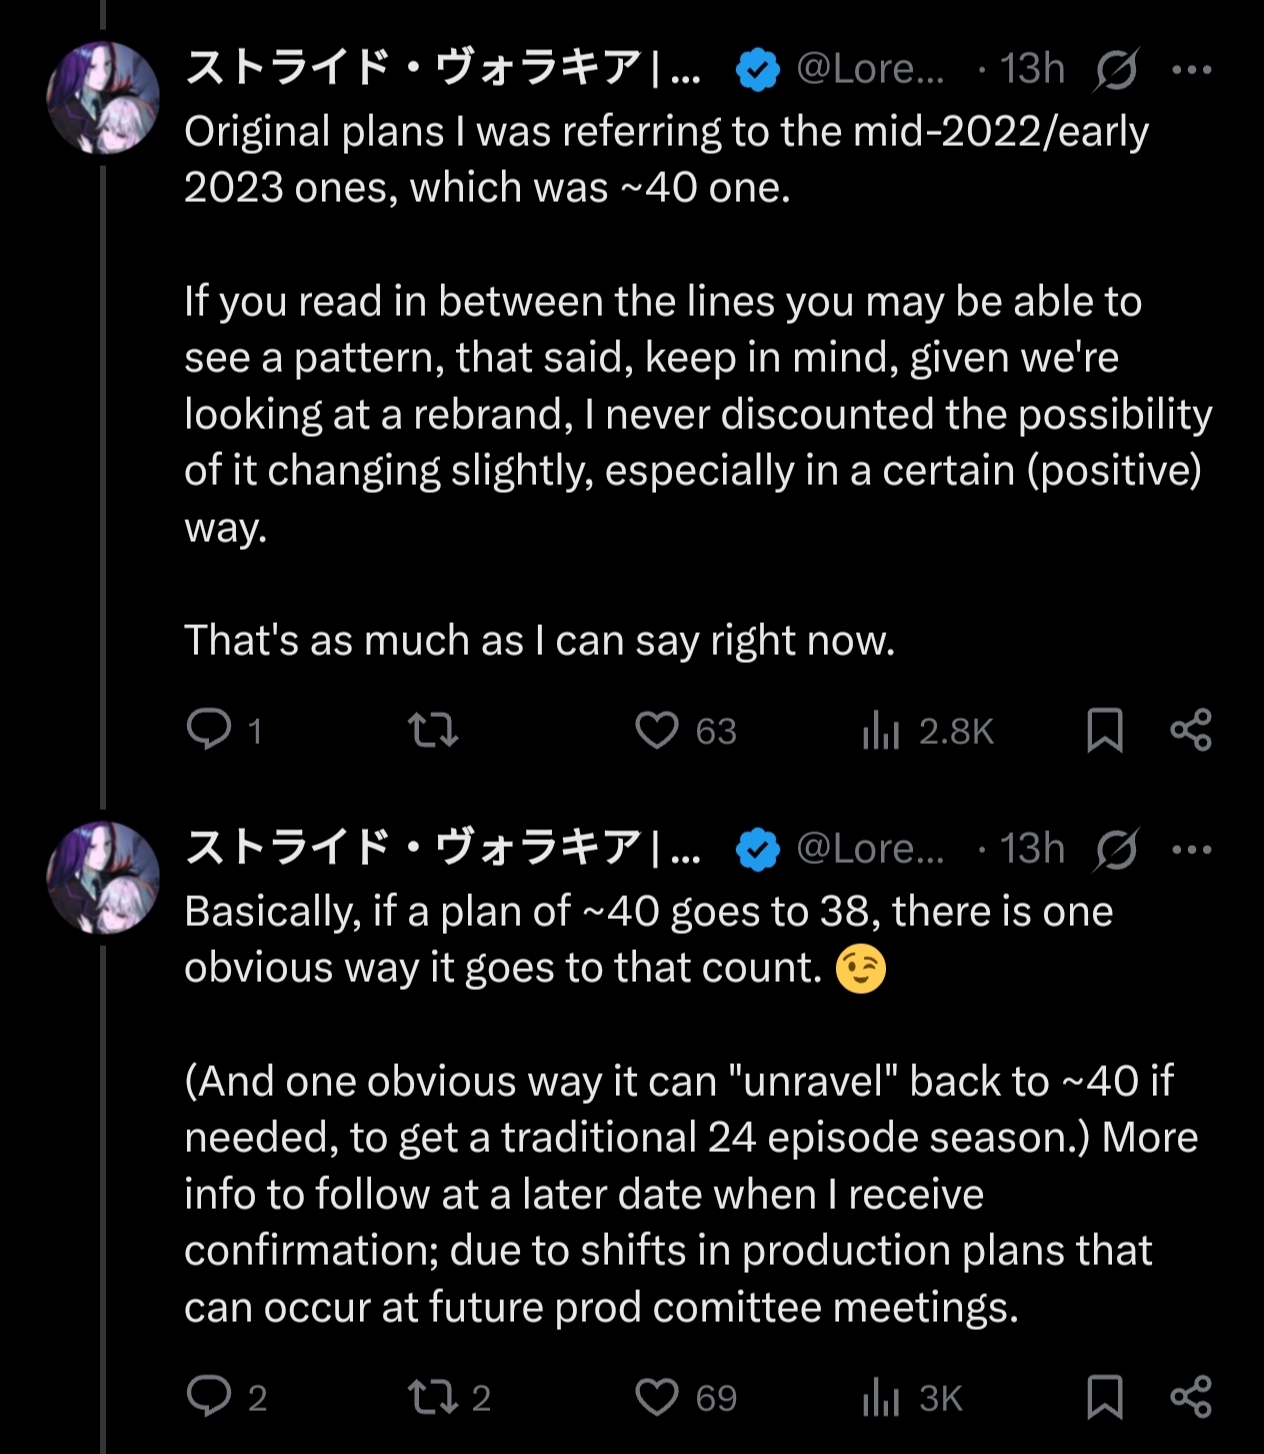The image size is (1264, 1454).
Task: View analytics of the 2.8K views tweet
Action: (881, 731)
